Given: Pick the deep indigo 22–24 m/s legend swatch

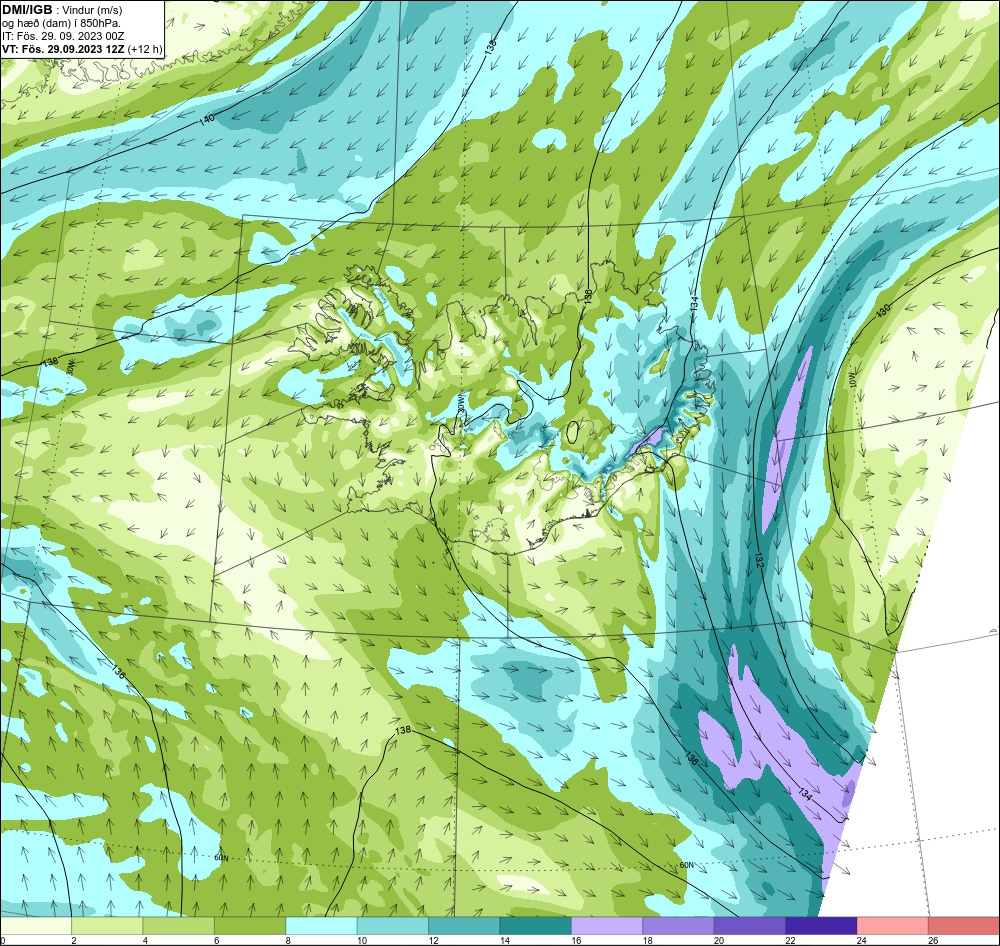Looking at the screenshot, I should (821, 926).
